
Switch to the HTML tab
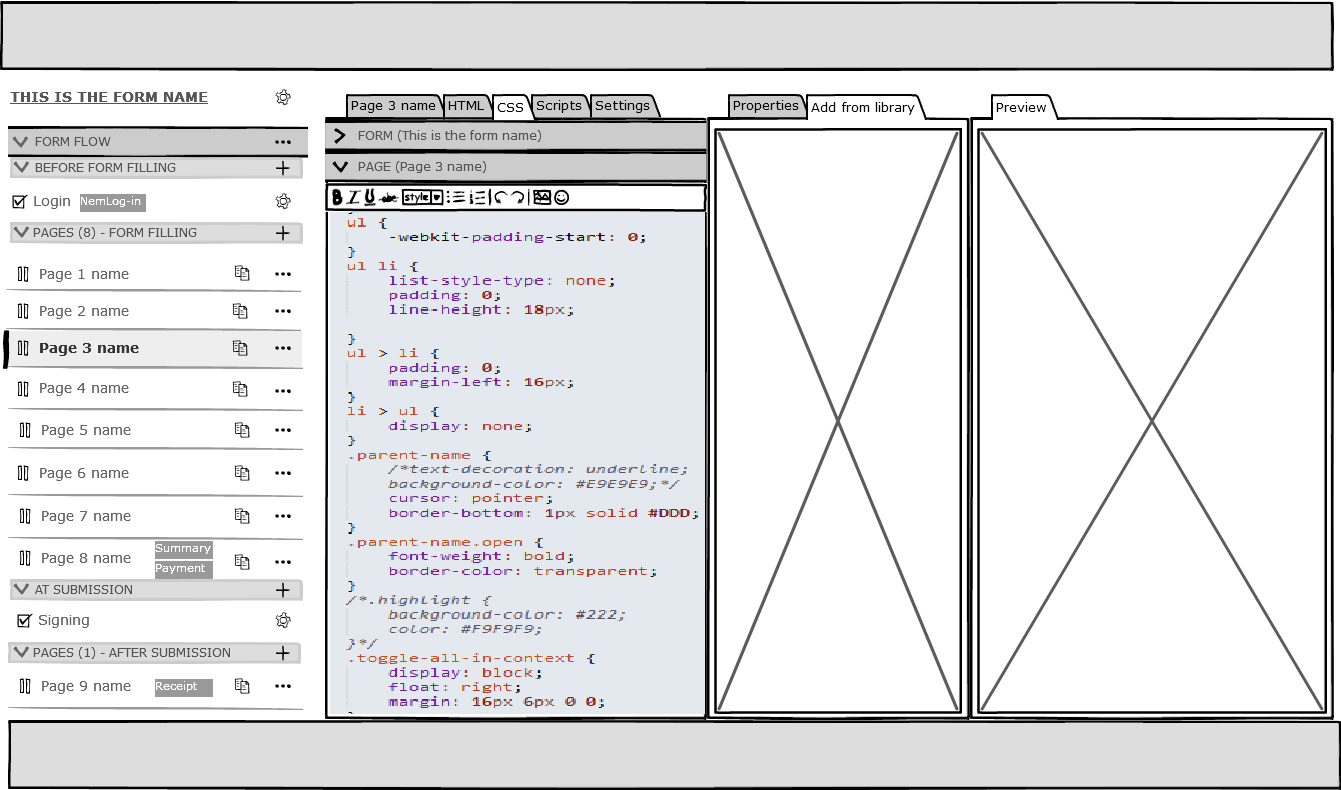[x=466, y=106]
